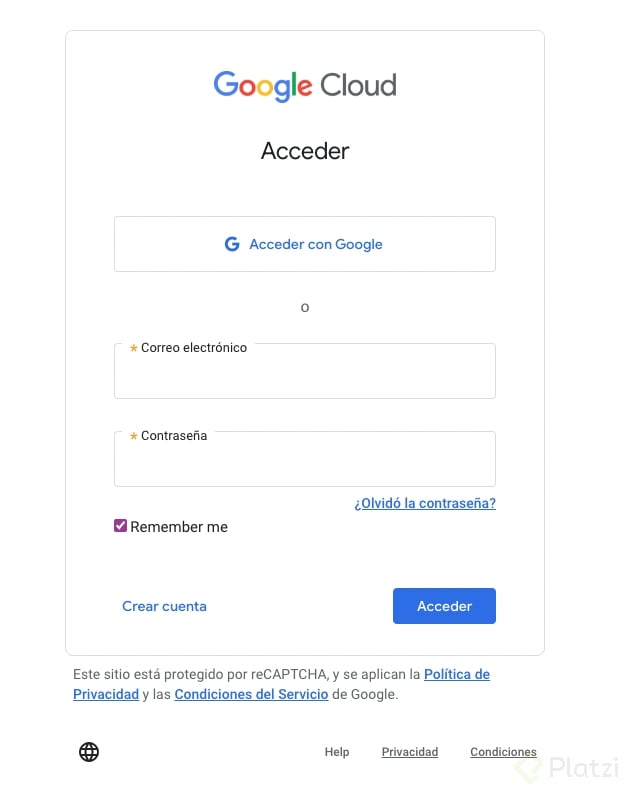
Task: Click the Google G logo icon
Action: click(x=232, y=244)
